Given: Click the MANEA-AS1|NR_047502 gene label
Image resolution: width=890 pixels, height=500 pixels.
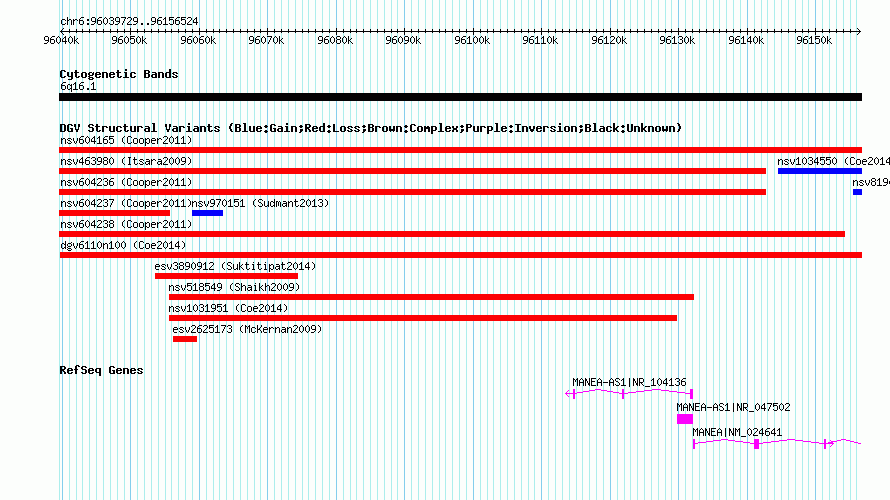Looking at the screenshot, I should [733, 407].
